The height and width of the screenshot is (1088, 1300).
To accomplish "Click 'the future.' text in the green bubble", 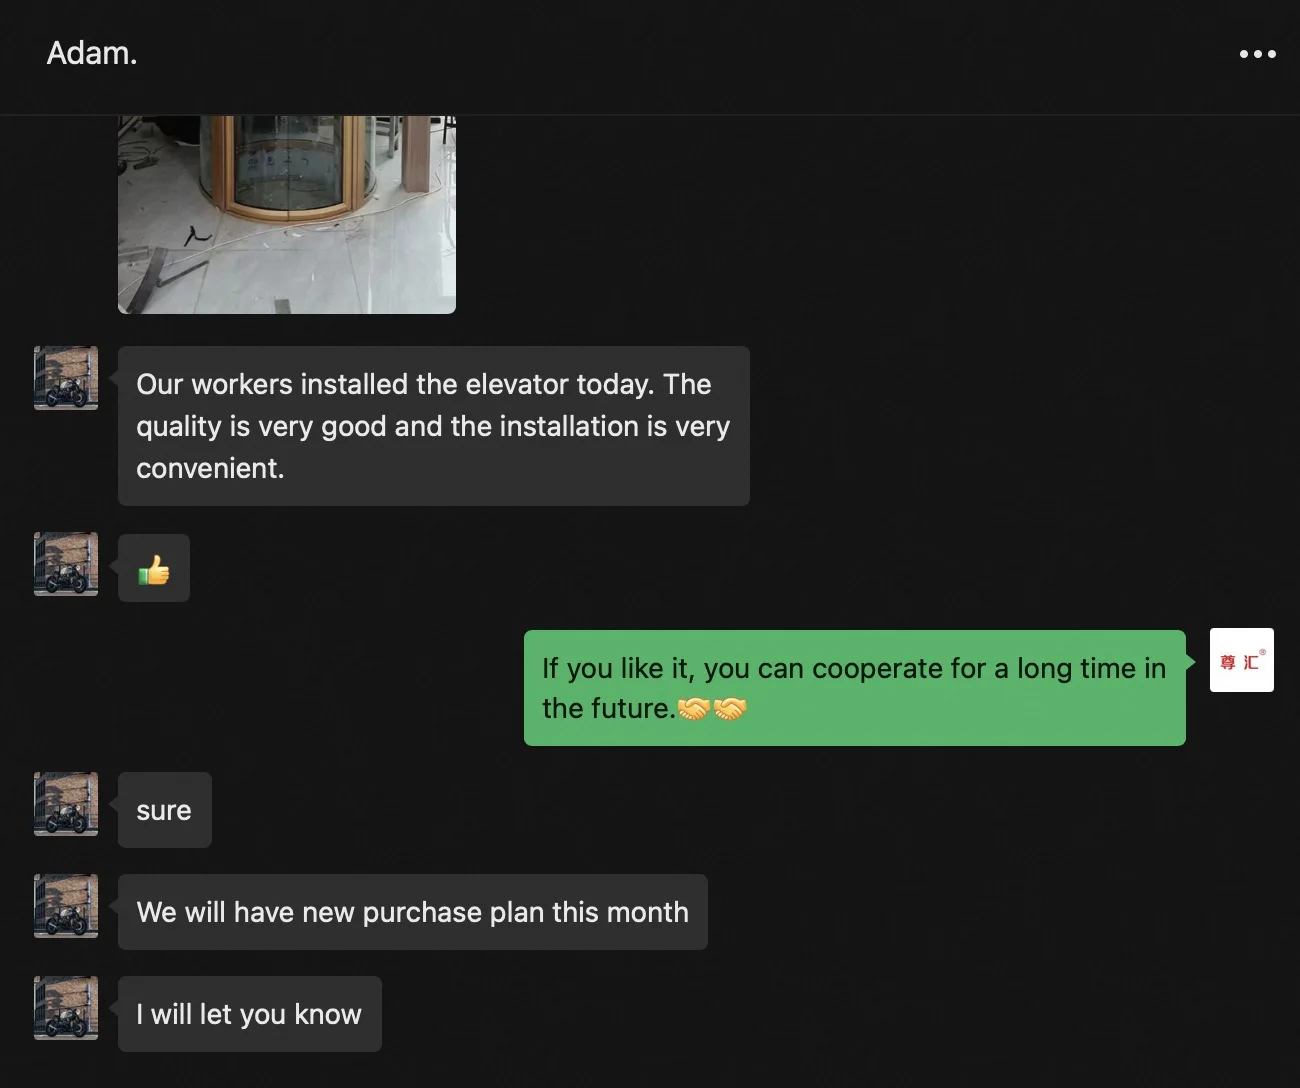I will (608, 709).
